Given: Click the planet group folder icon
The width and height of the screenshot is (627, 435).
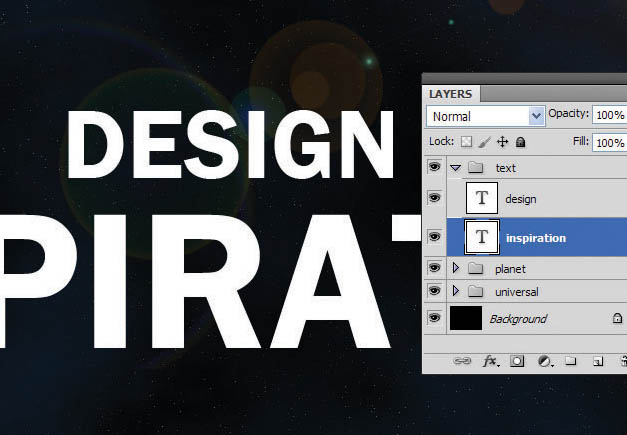Looking at the screenshot, I should [x=475, y=268].
